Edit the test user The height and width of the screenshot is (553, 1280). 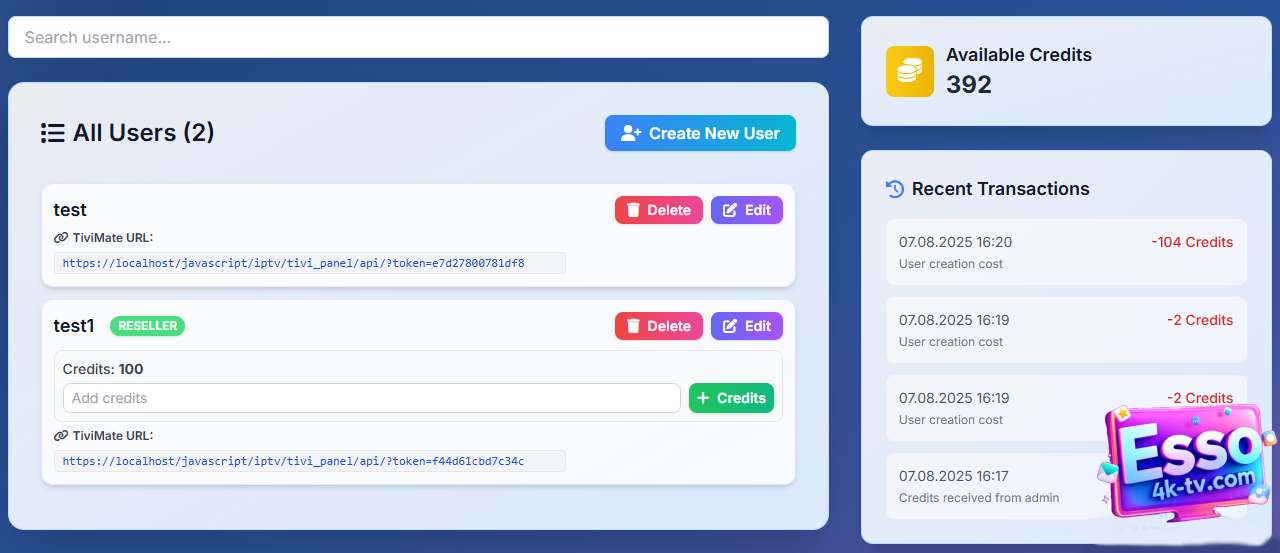pos(747,210)
